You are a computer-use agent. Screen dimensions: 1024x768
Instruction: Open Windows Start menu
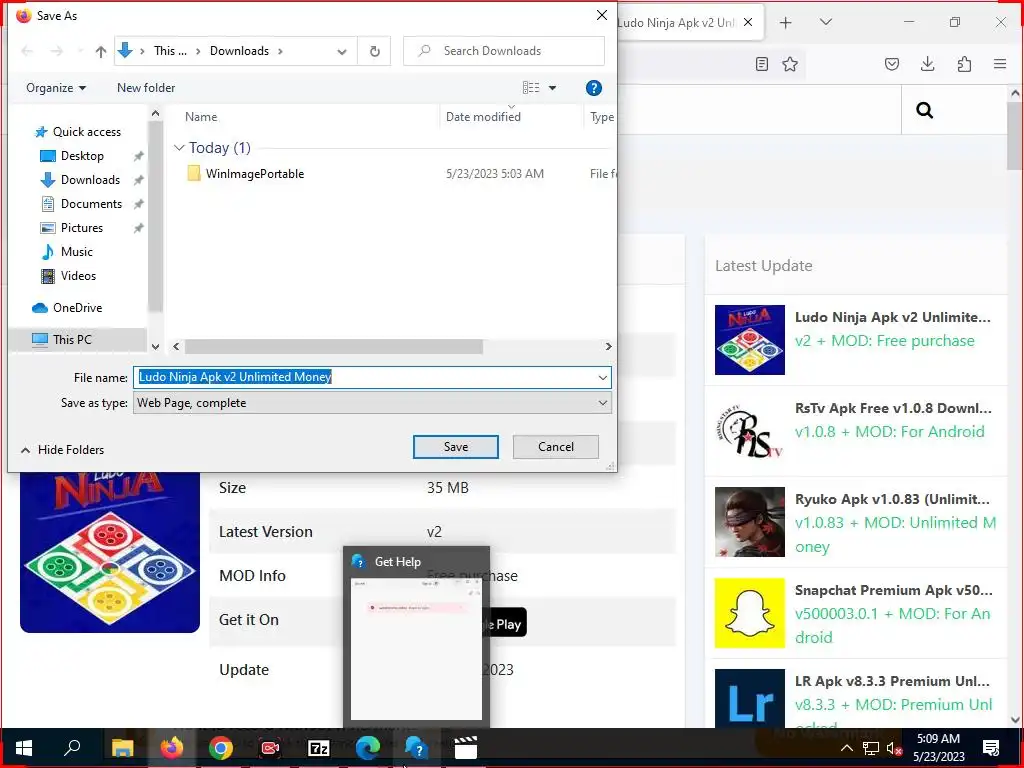(24, 748)
